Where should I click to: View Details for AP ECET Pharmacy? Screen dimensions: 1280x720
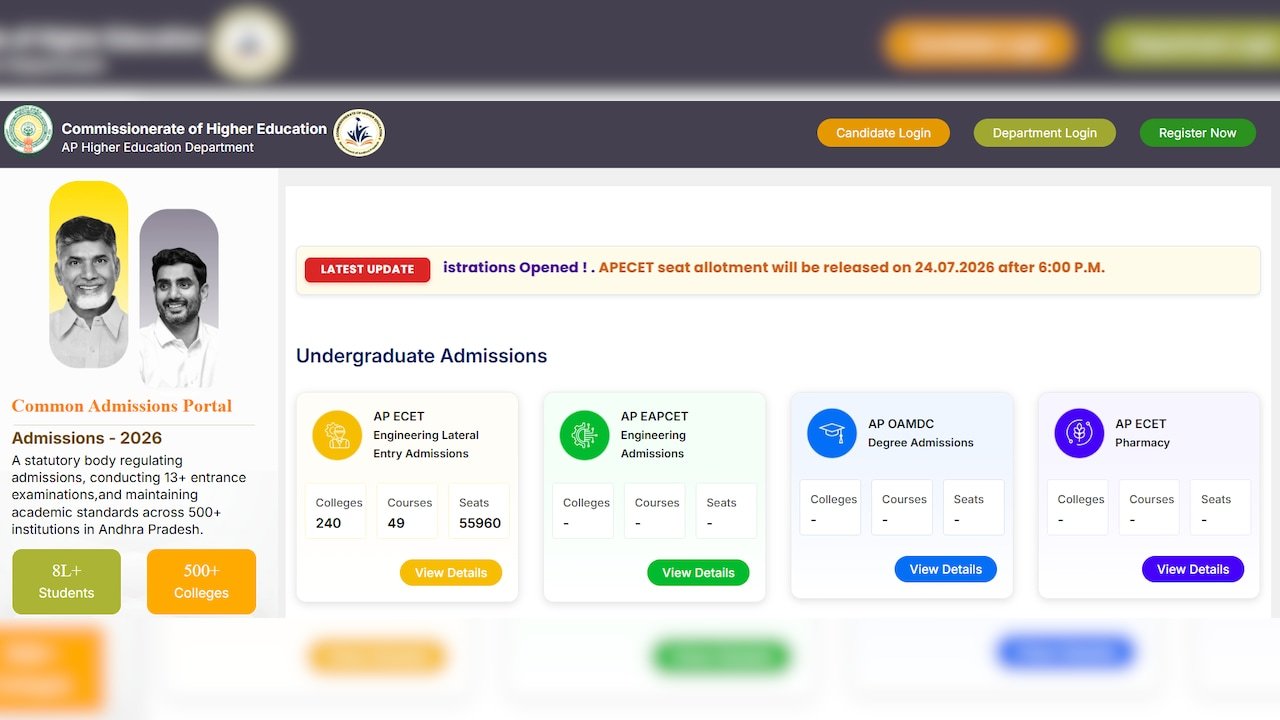(1193, 569)
